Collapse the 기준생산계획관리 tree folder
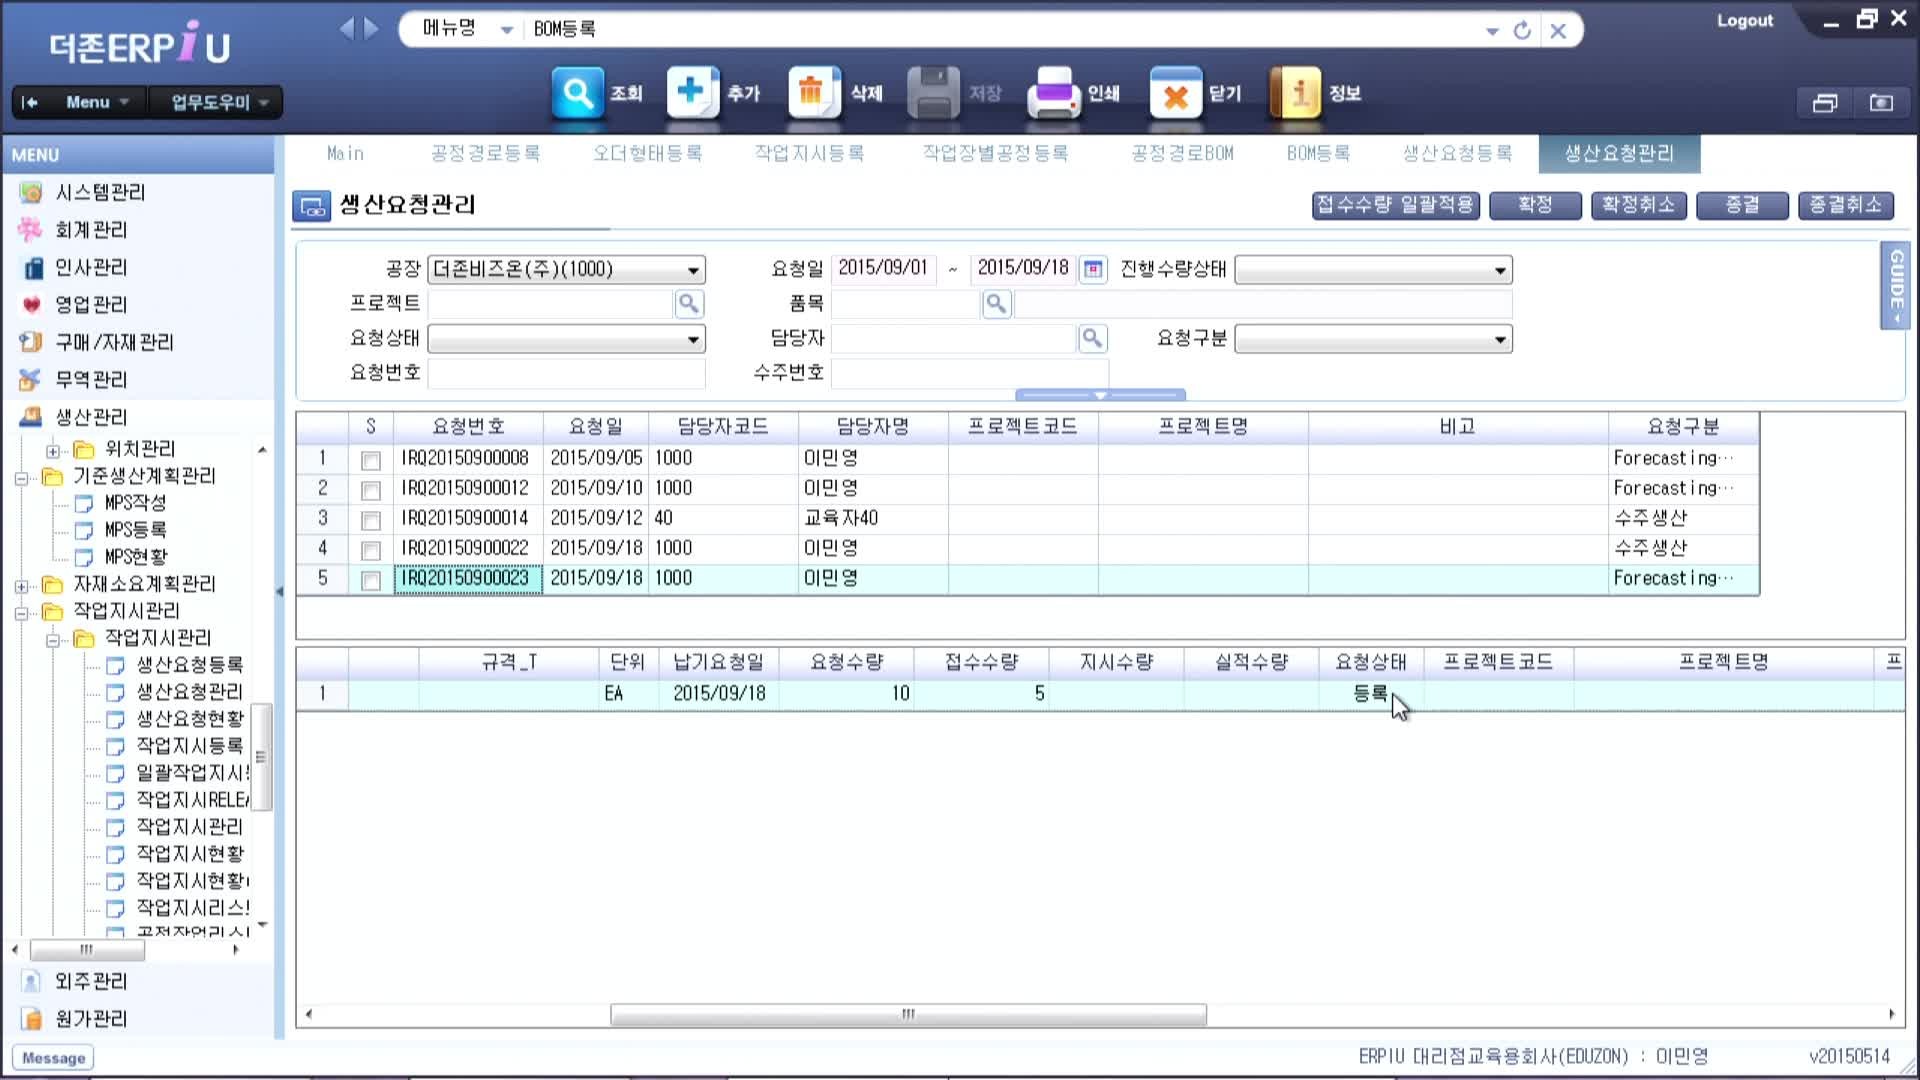Image resolution: width=1920 pixels, height=1080 pixels. click(x=21, y=478)
